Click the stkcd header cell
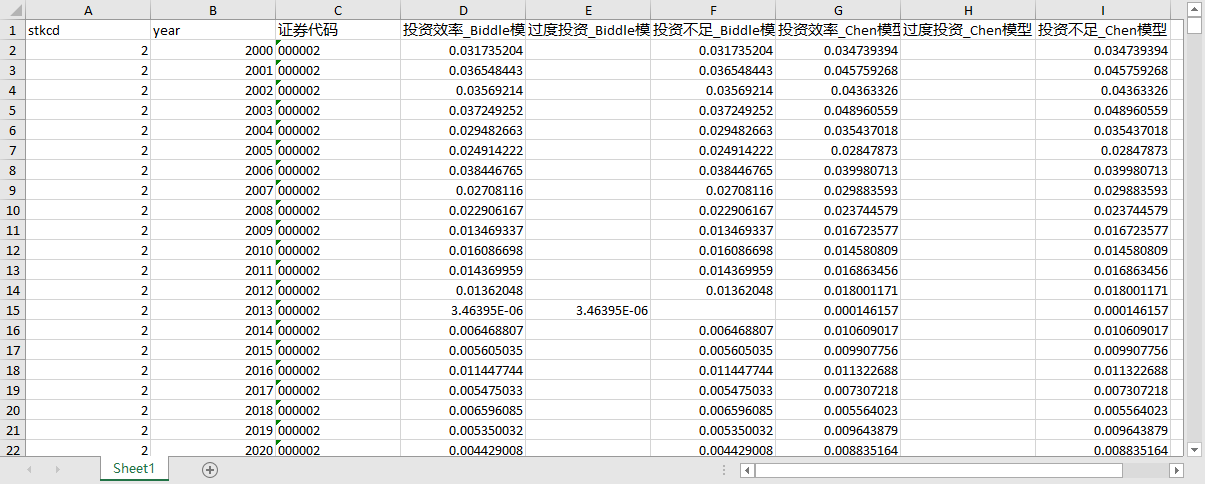 click(x=88, y=30)
